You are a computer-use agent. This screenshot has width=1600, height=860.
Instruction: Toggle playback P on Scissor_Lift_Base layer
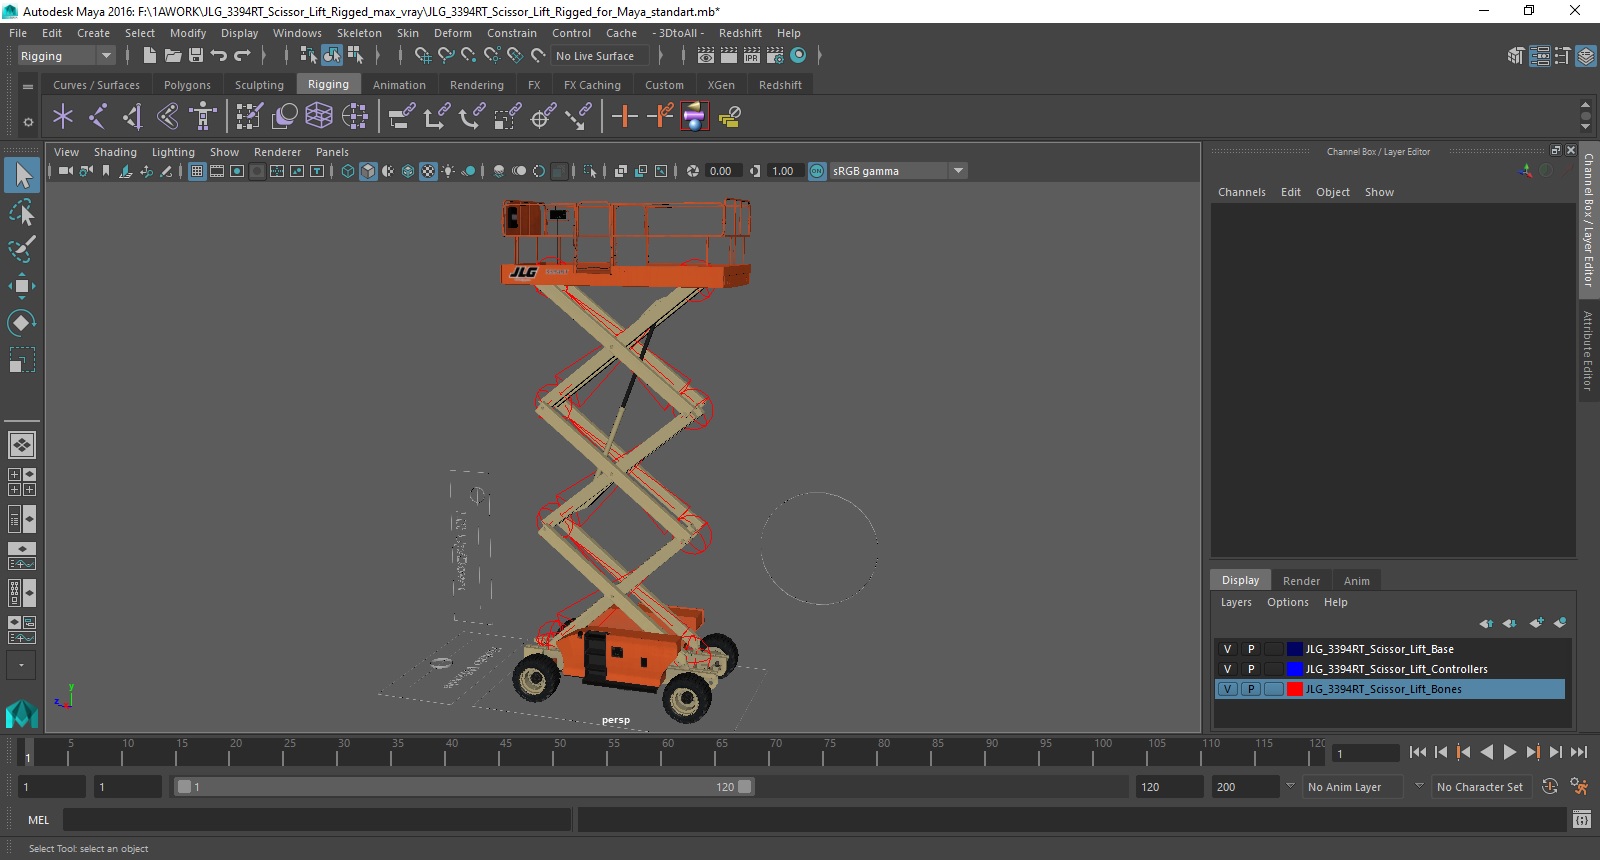pos(1251,649)
